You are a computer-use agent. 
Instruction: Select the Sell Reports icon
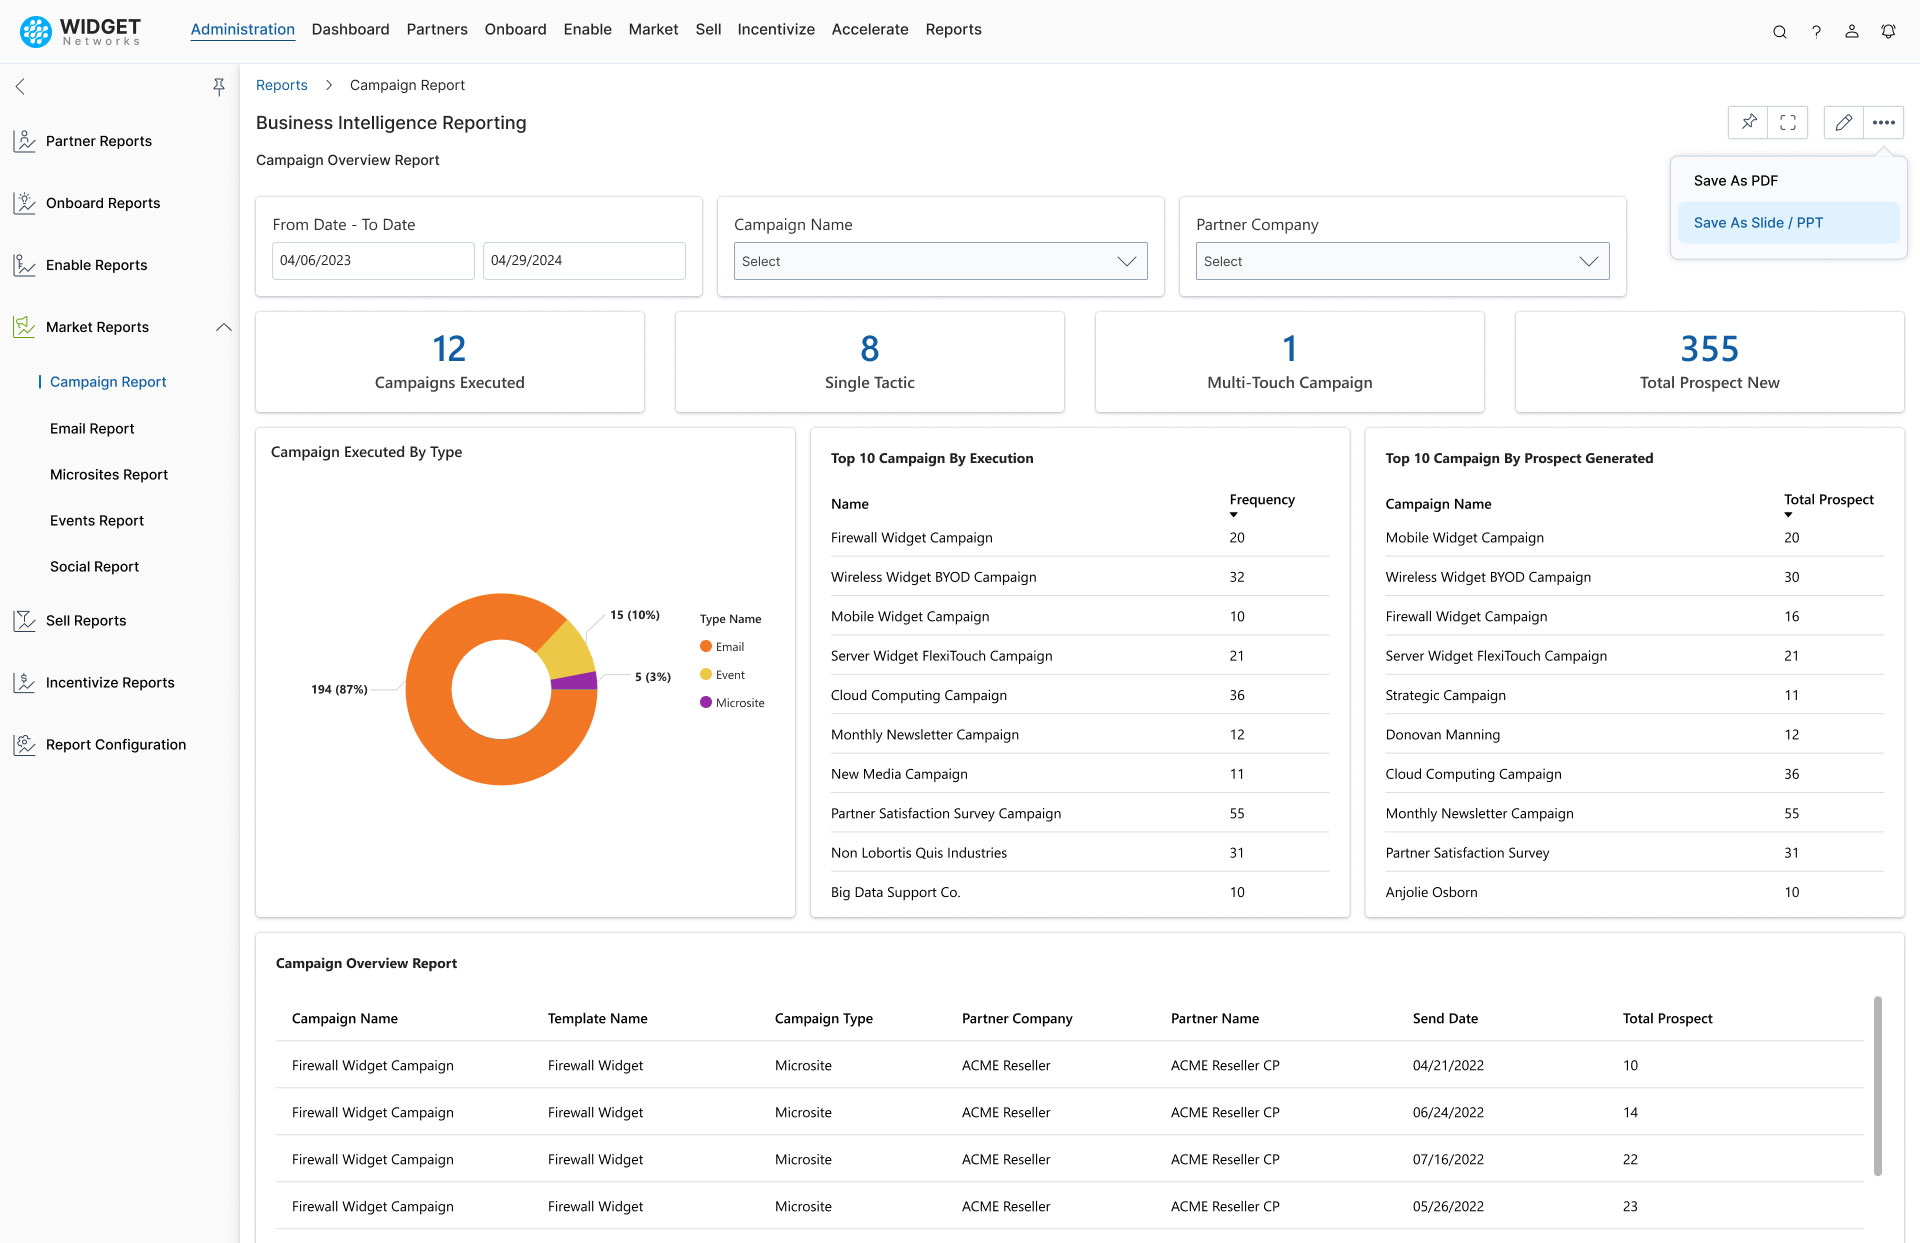point(25,620)
